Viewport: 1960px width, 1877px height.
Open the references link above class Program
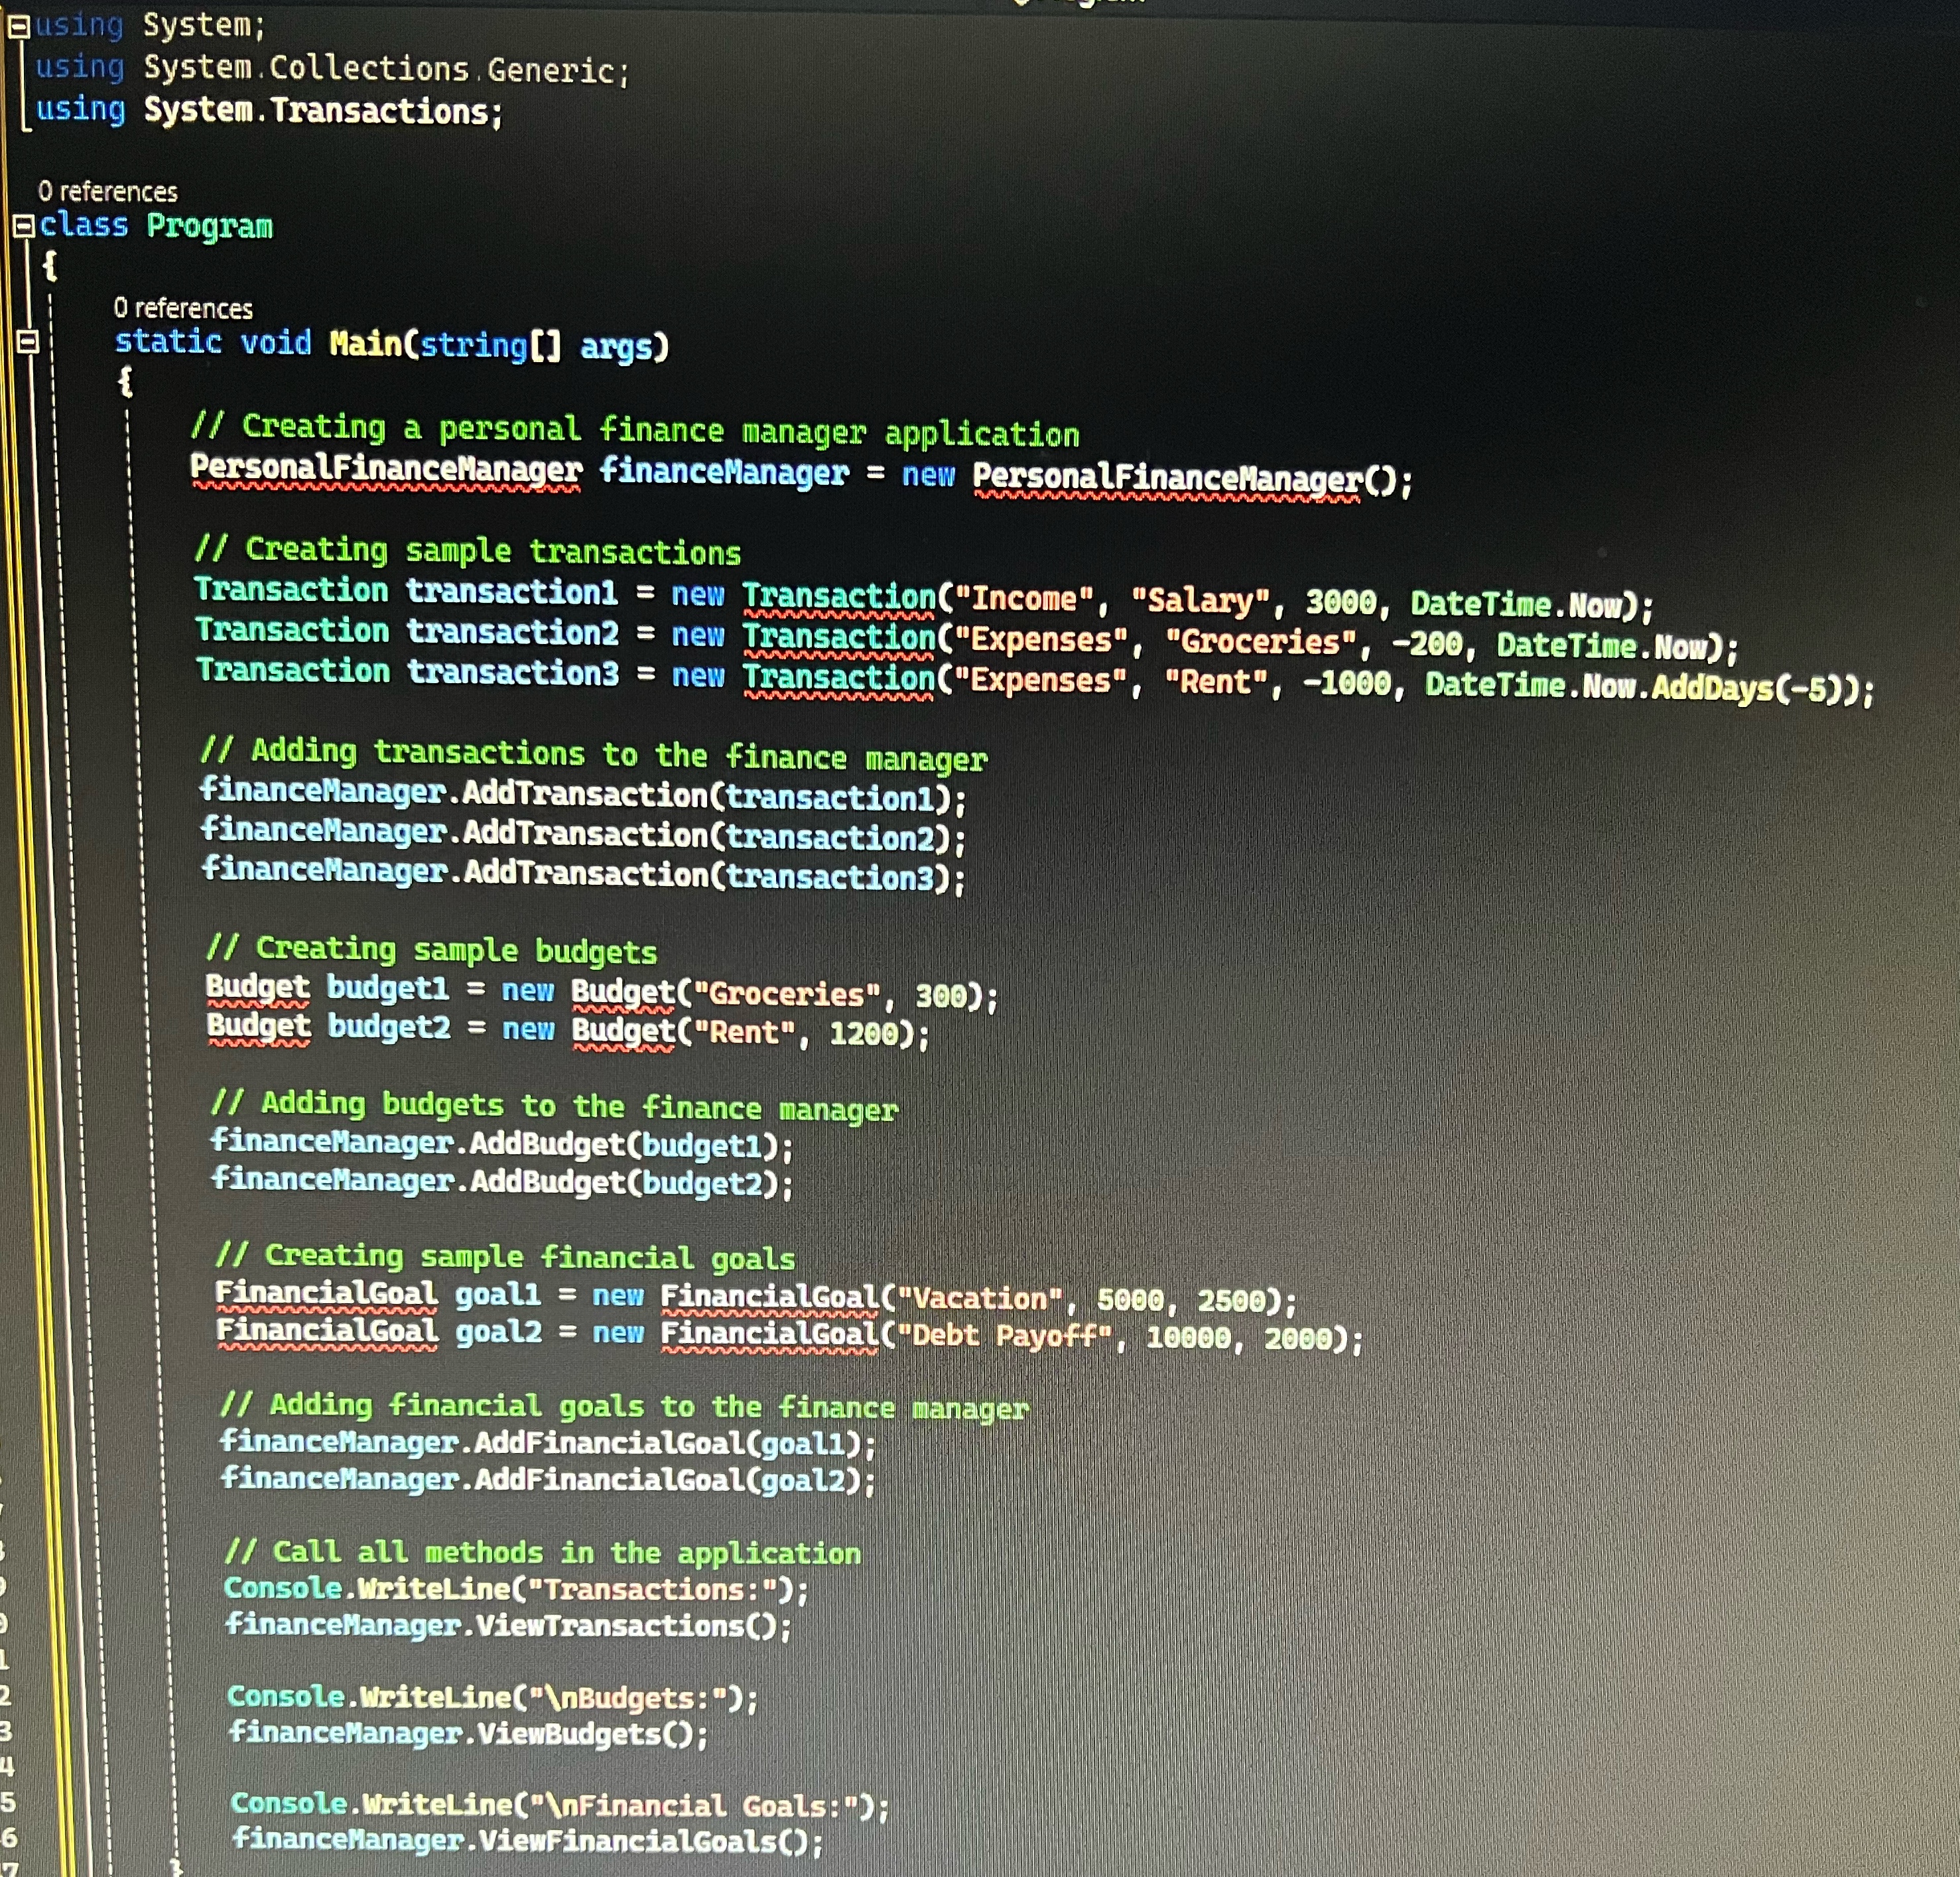[107, 191]
